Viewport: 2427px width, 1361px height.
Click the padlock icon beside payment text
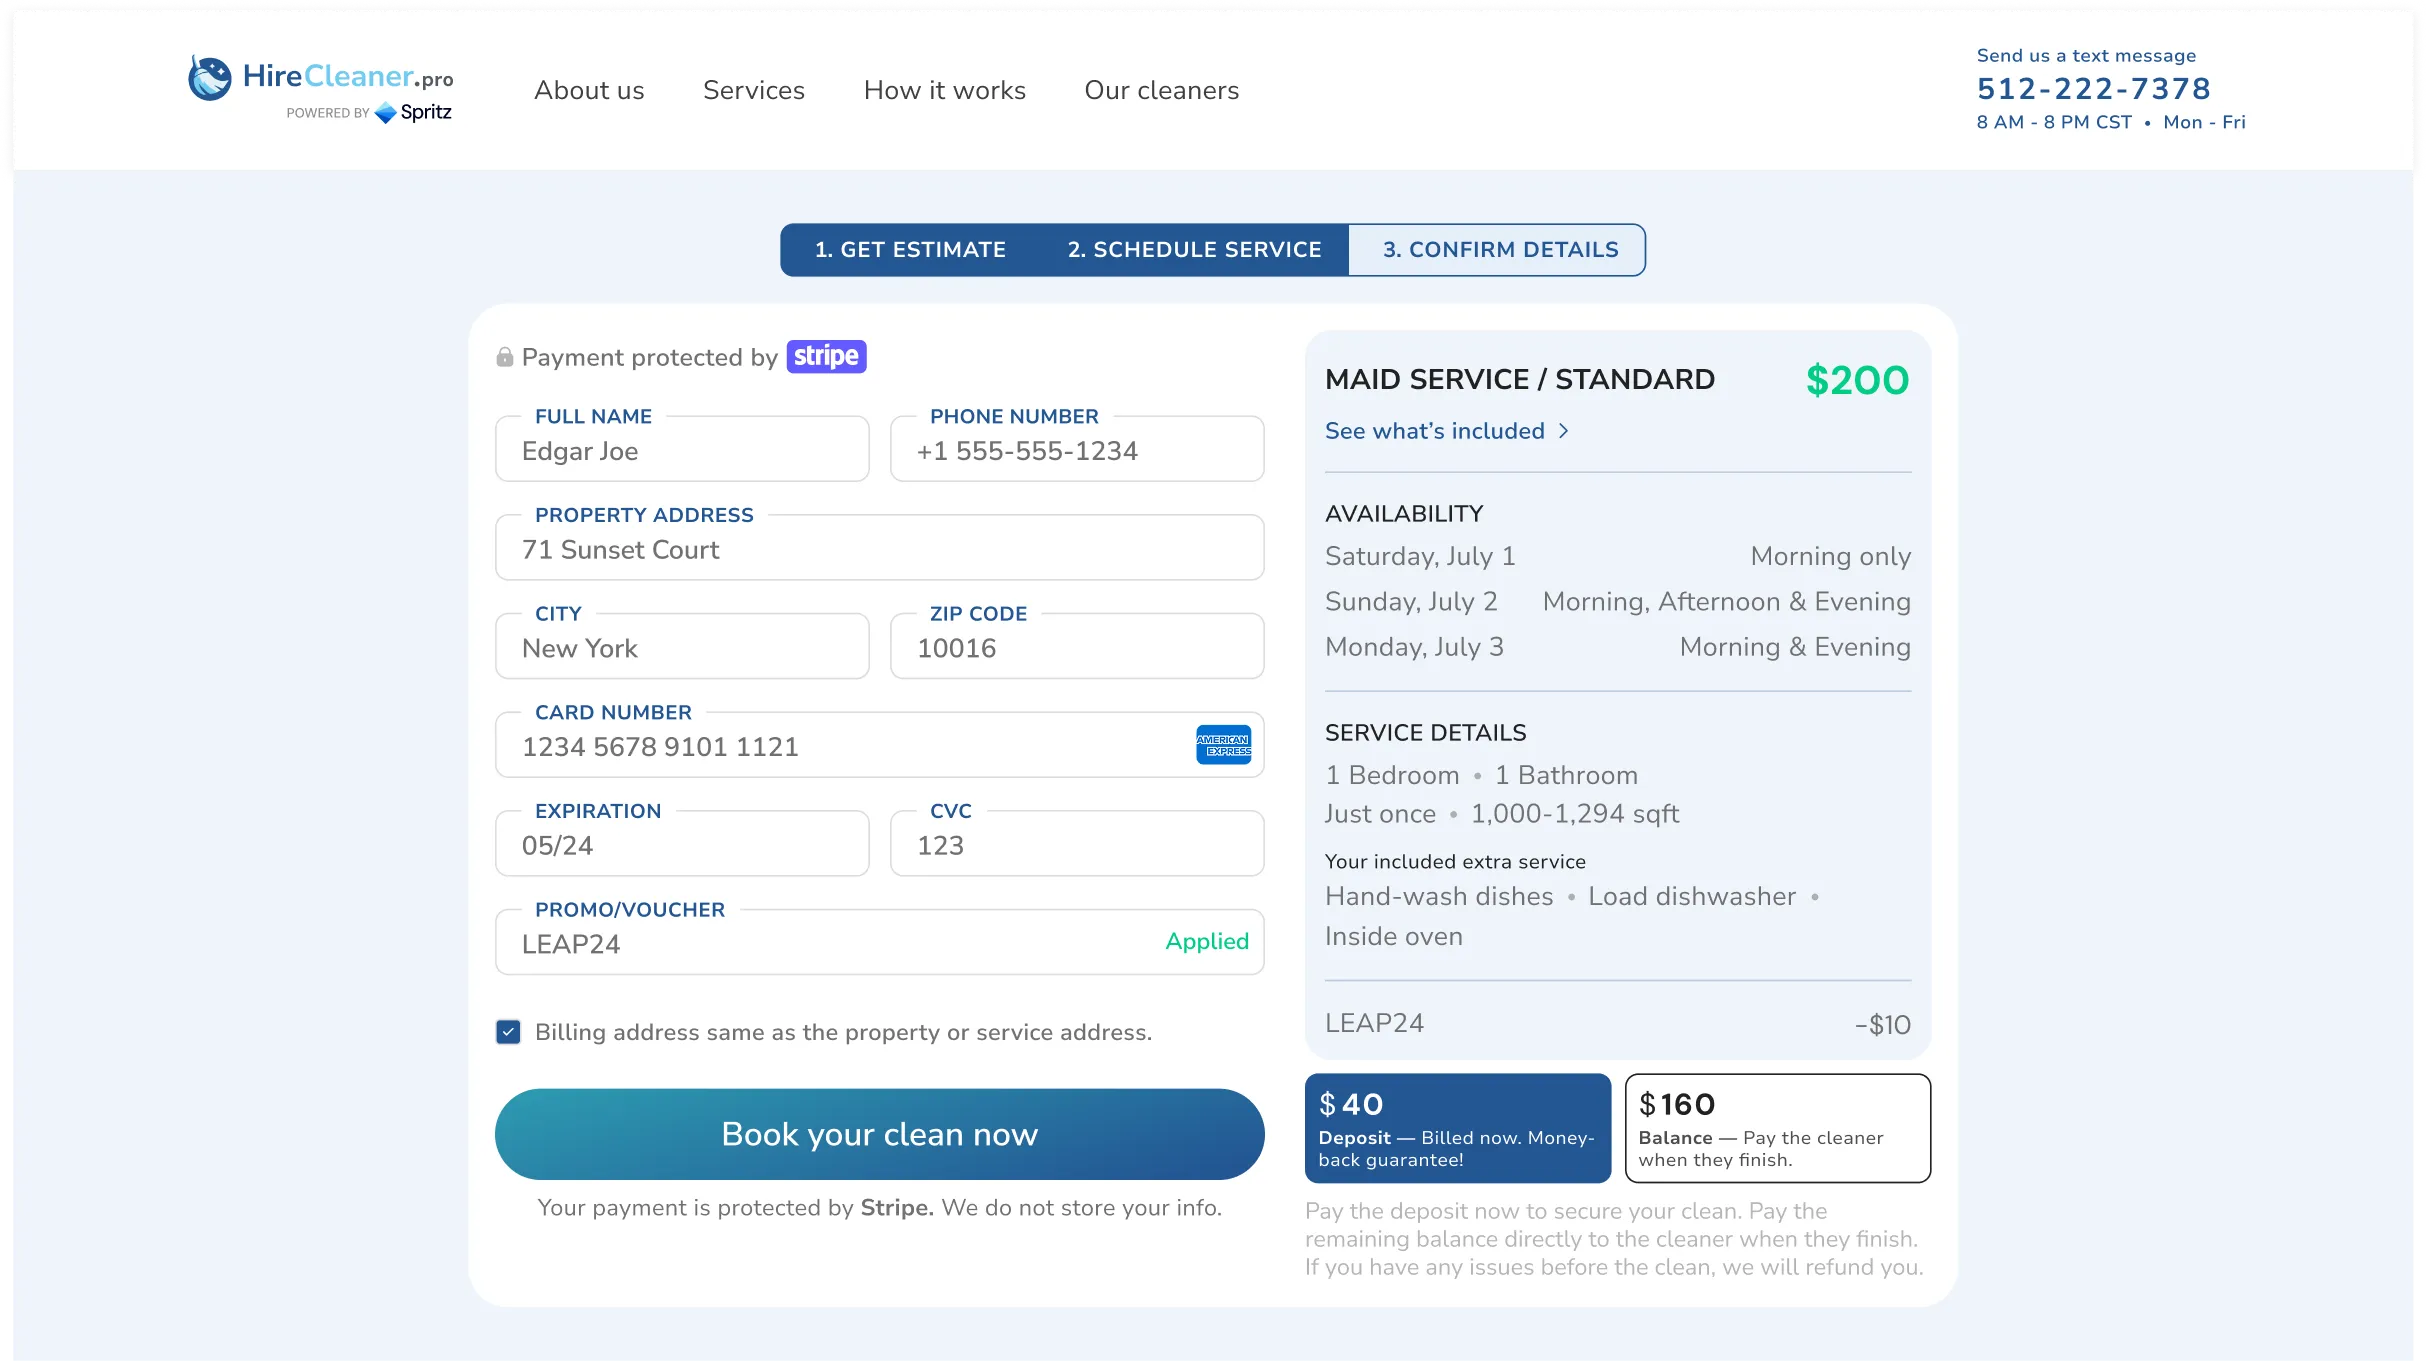505,356
